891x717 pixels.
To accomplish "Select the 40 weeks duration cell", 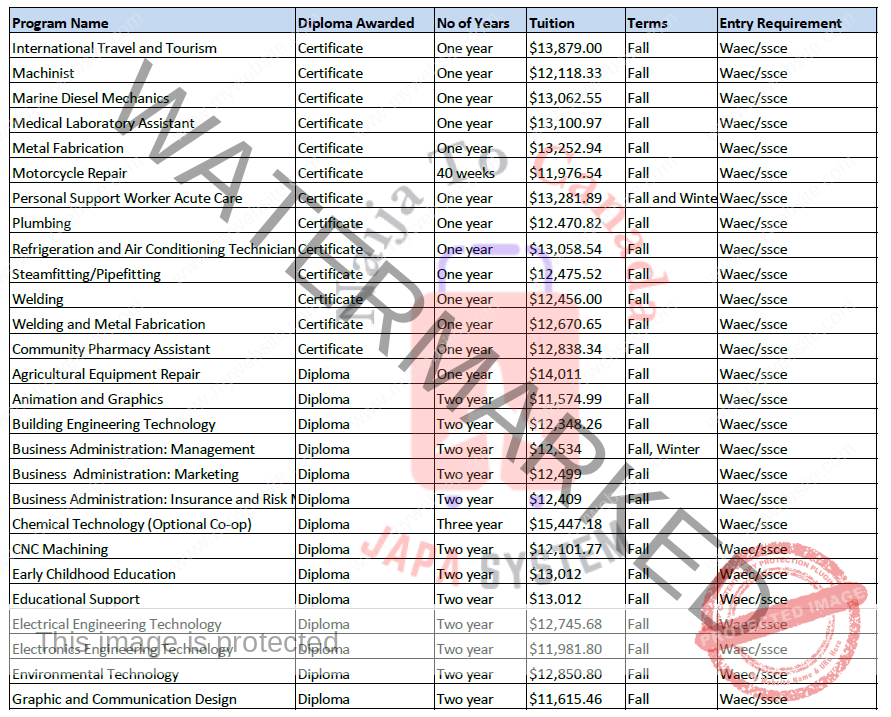I will [466, 173].
